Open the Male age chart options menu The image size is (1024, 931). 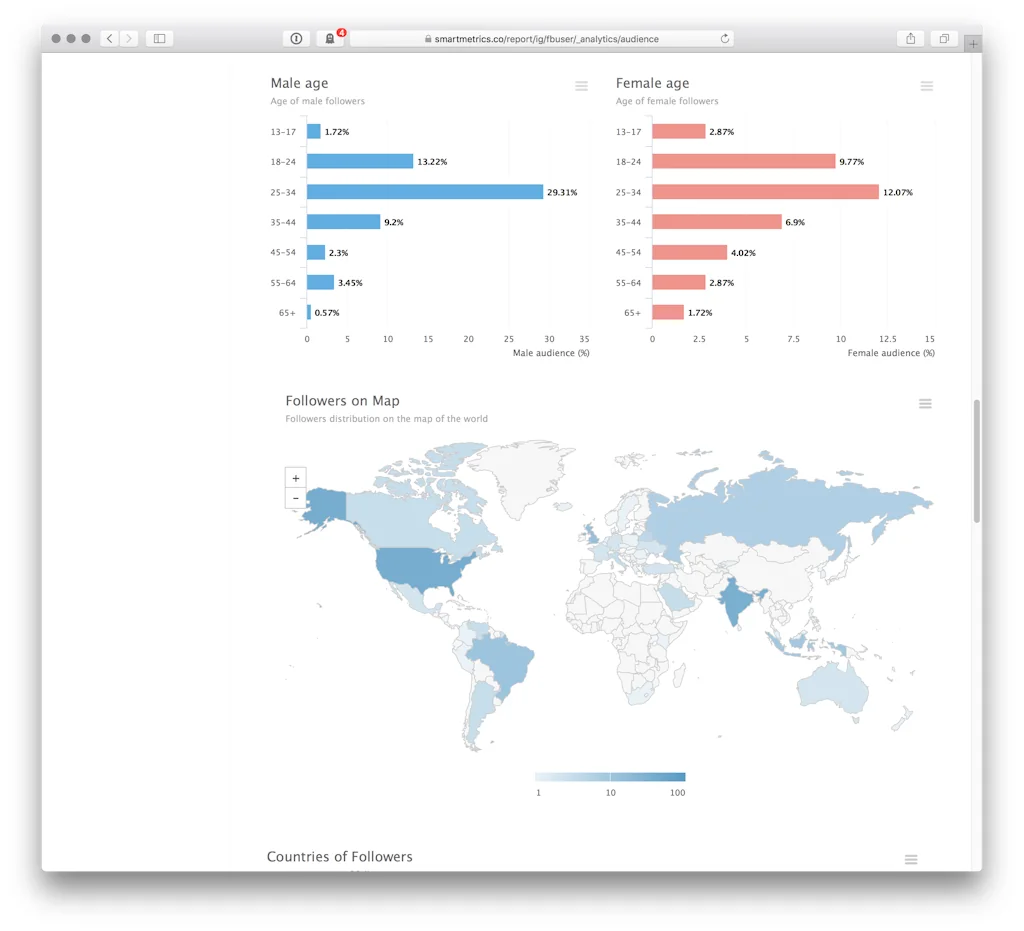tap(581, 86)
